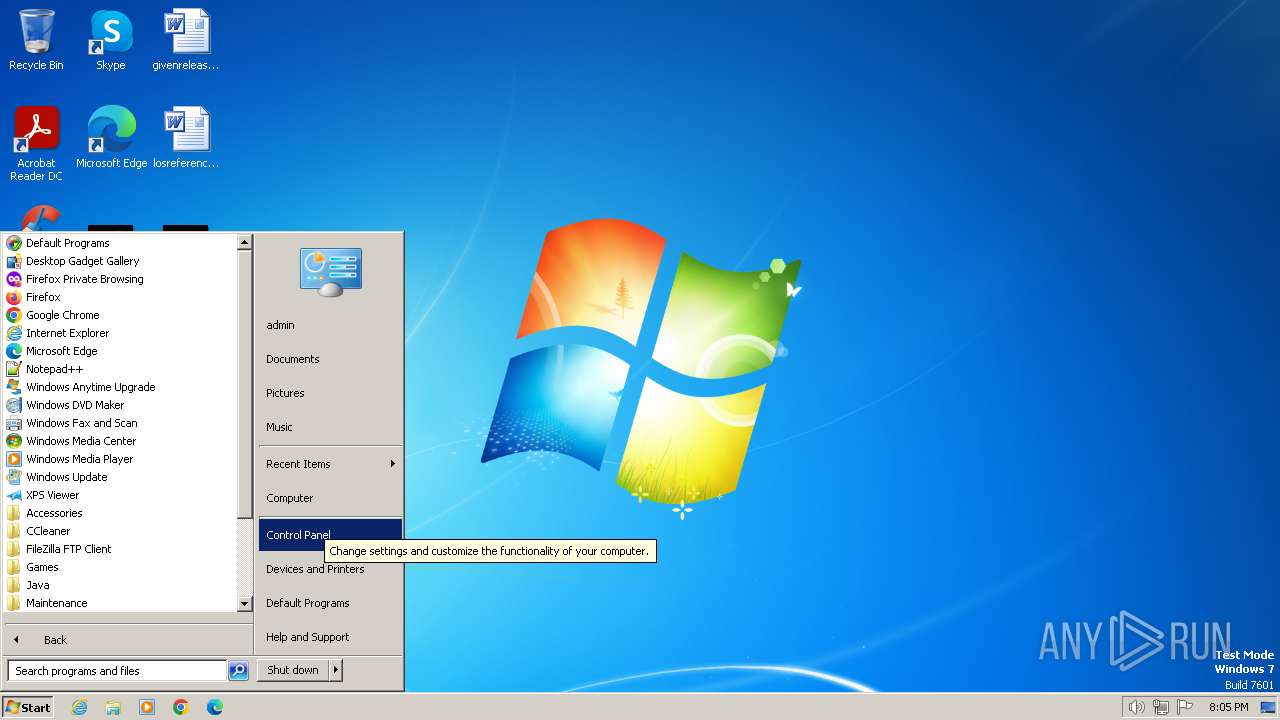Viewport: 1280px width, 720px height.
Task: Click the Desktop Gadget Gallery icon
Action: click(x=14, y=261)
